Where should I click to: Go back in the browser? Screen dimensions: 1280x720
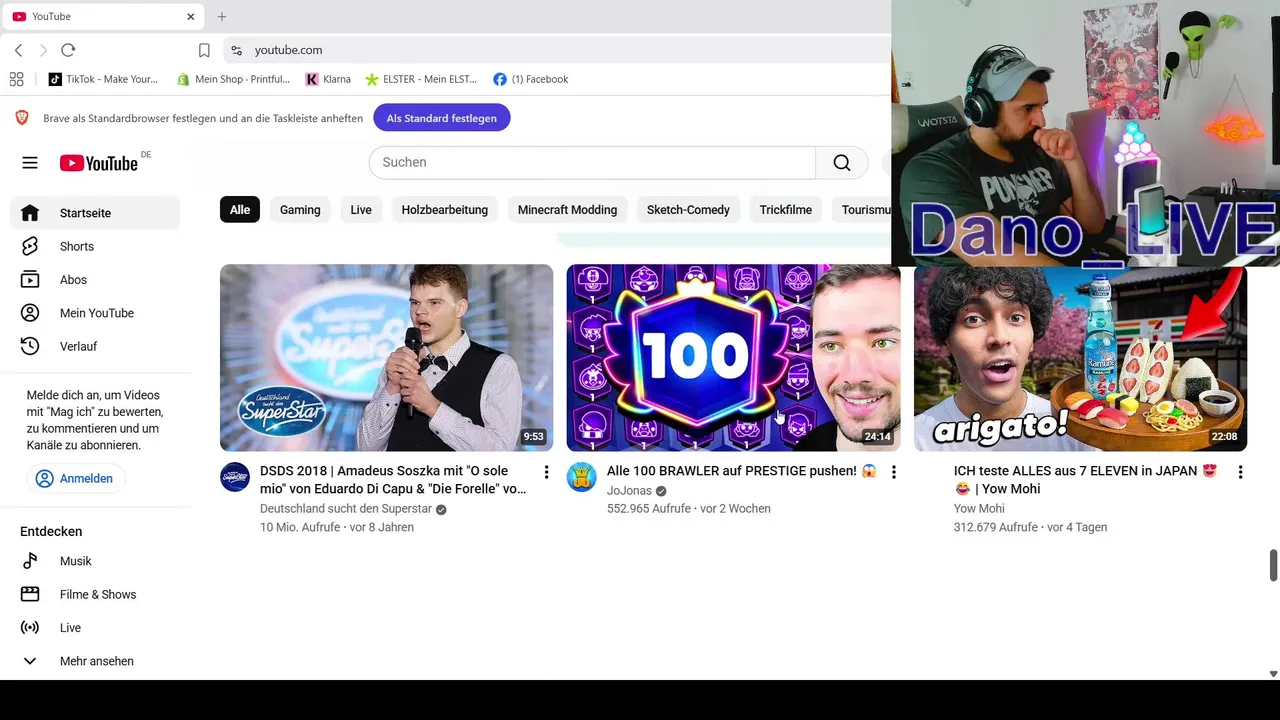[18, 50]
